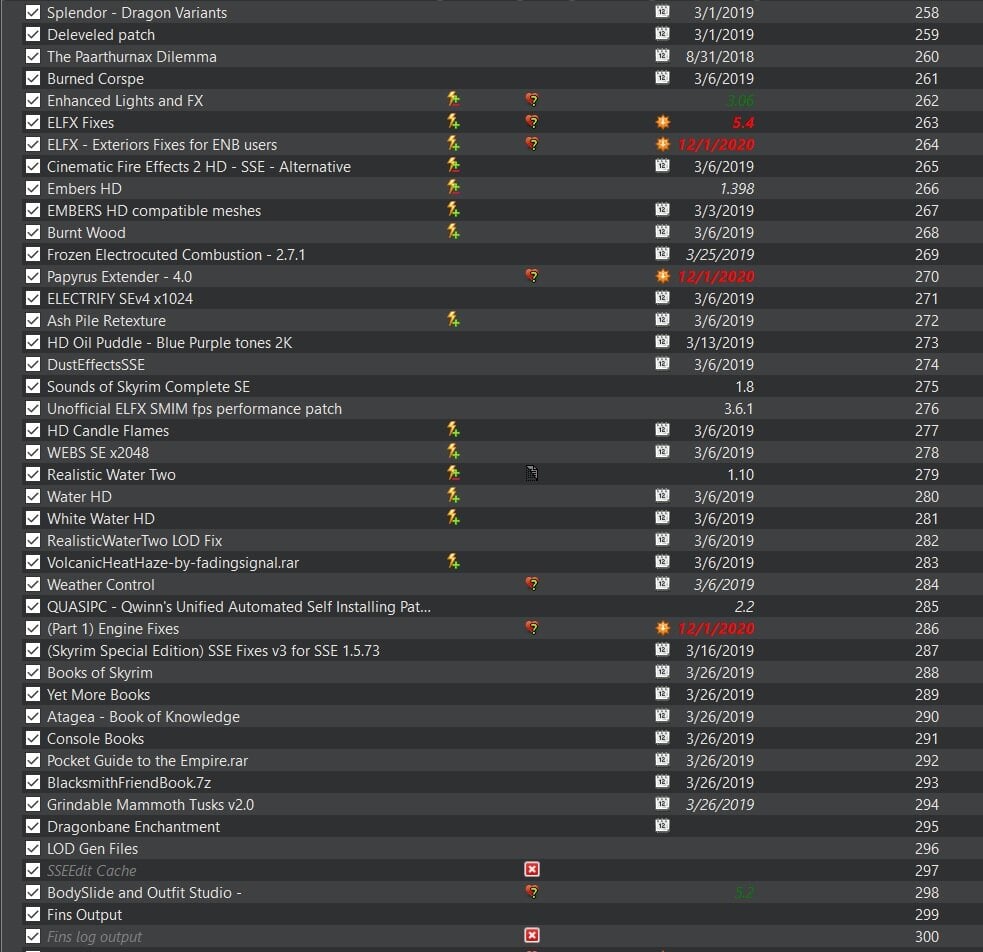Image resolution: width=983 pixels, height=952 pixels.
Task: Click update star icon on ELFX - Exteriors Fixes row
Action: (662, 144)
